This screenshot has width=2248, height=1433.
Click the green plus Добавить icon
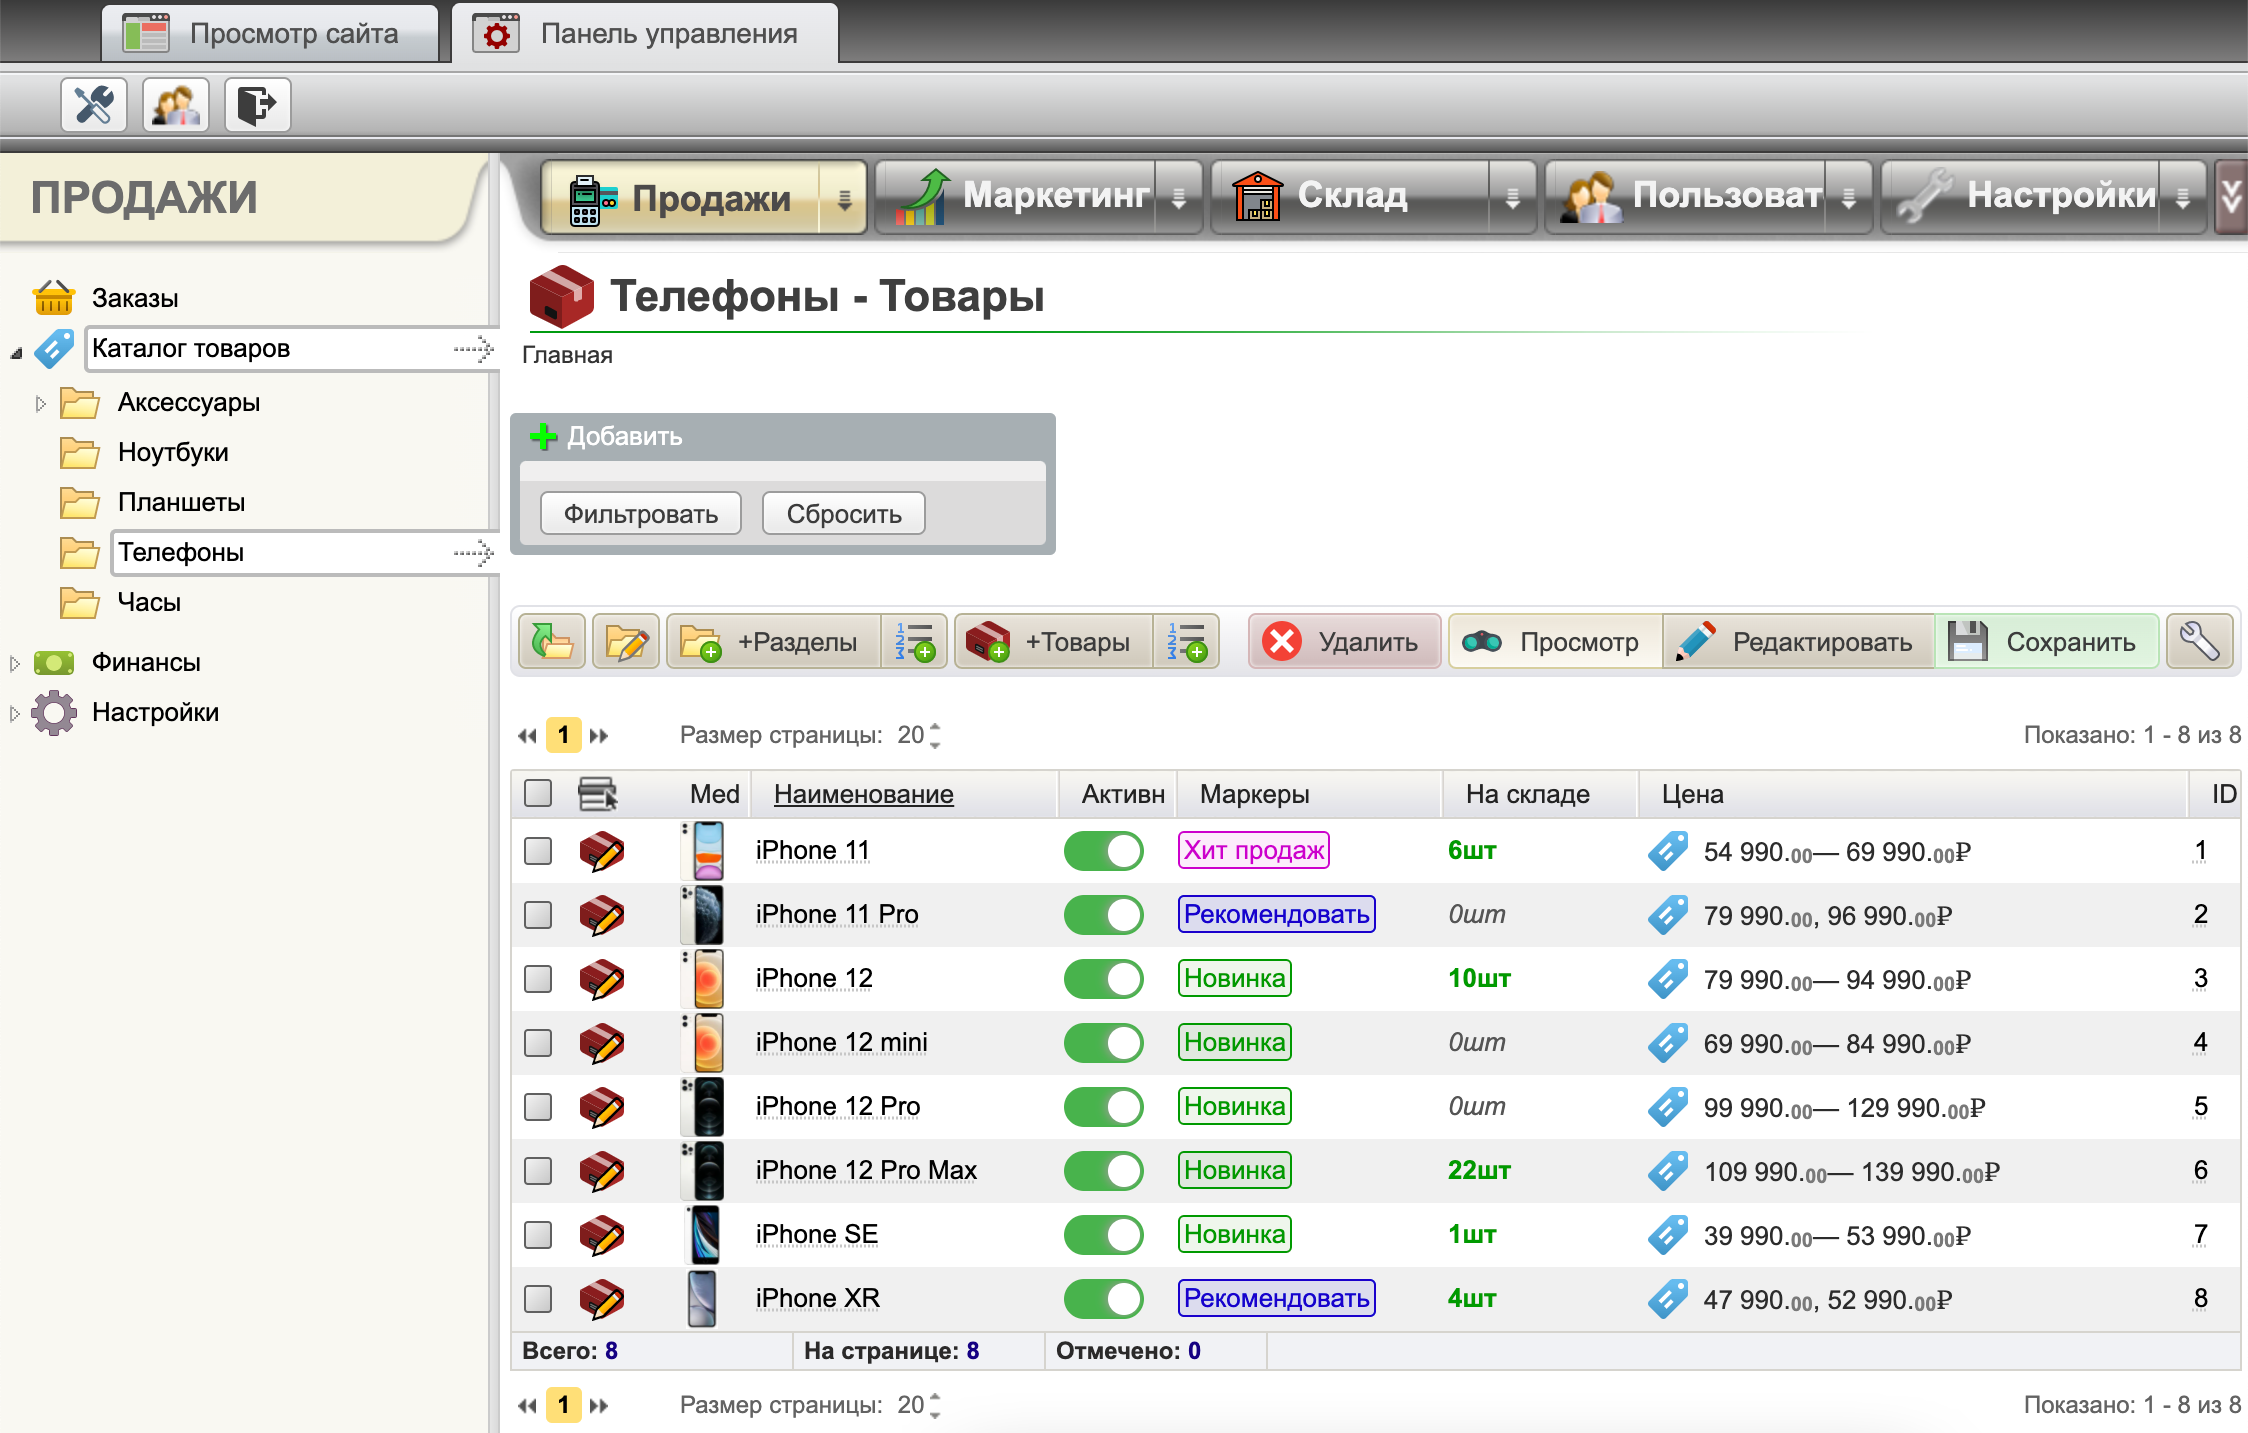543,436
